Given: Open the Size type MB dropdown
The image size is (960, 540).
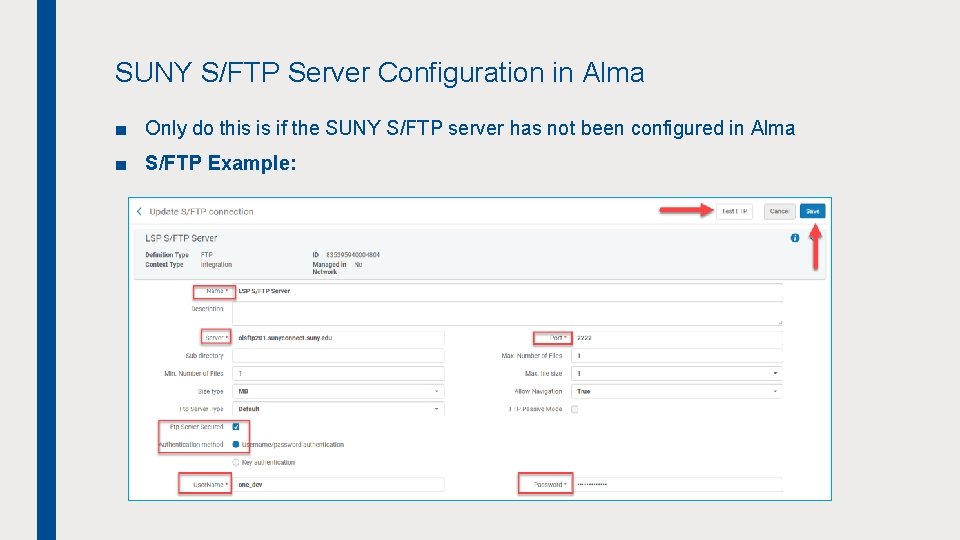Looking at the screenshot, I should [339, 391].
